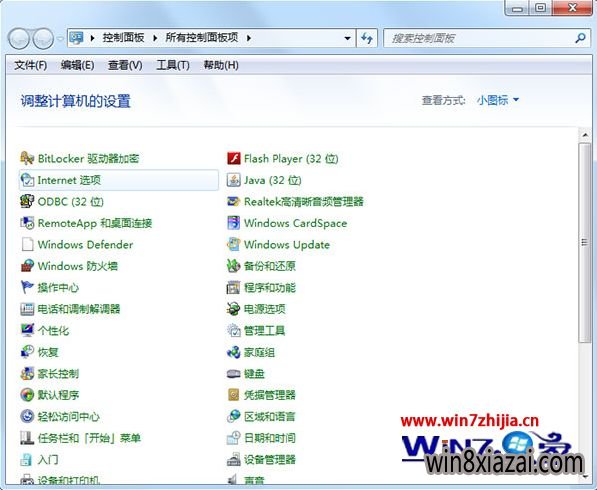Click the Windows 防火墙 icon
The width and height of the screenshot is (597, 490).
click(27, 266)
